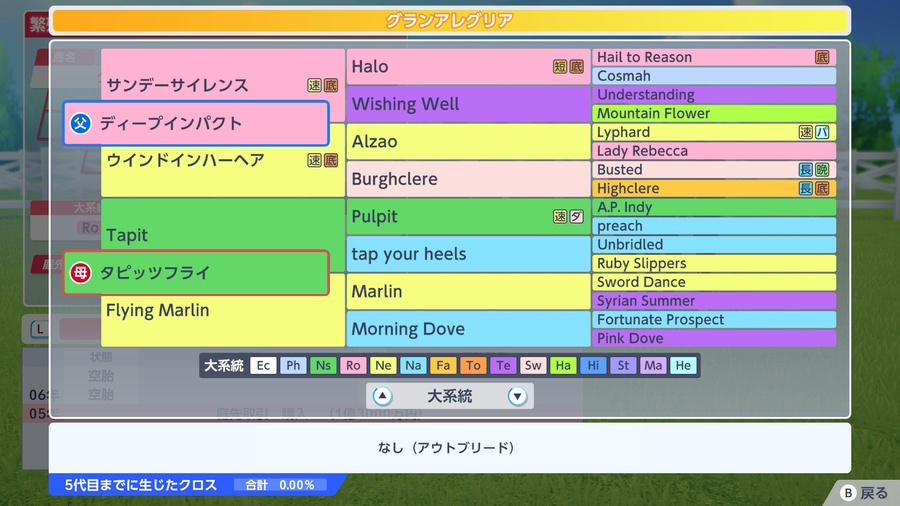This screenshot has height=506, width=900.
Task: Click the 晩 icon on Busted
Action: pos(823,170)
